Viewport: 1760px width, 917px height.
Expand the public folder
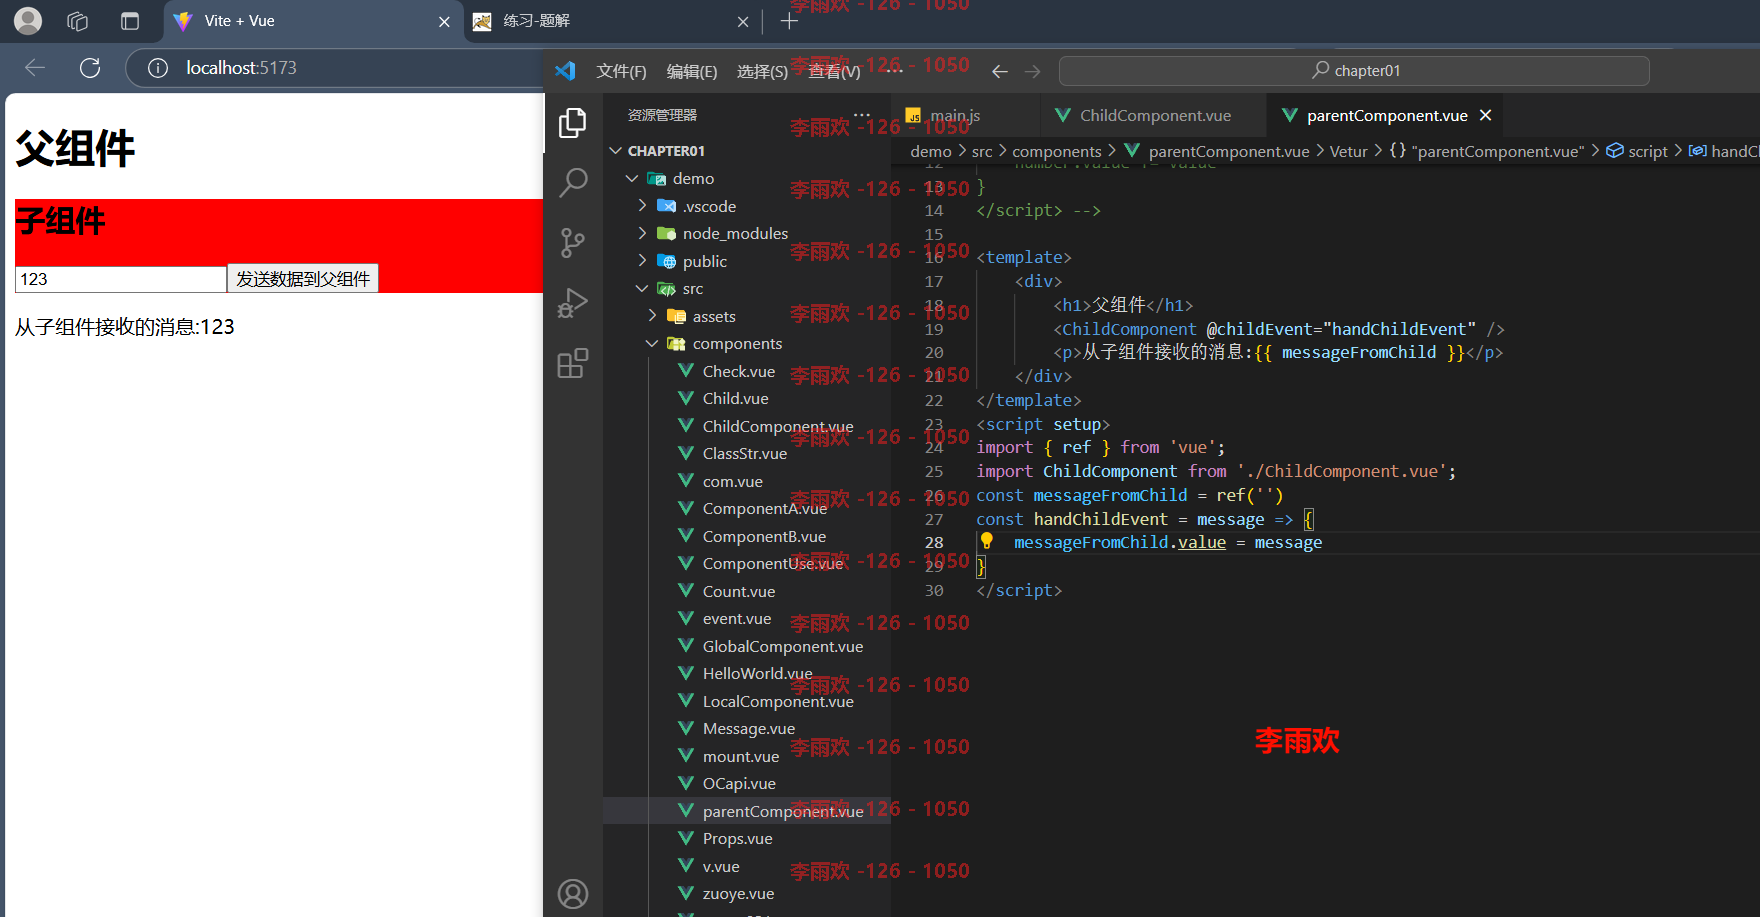tap(642, 261)
